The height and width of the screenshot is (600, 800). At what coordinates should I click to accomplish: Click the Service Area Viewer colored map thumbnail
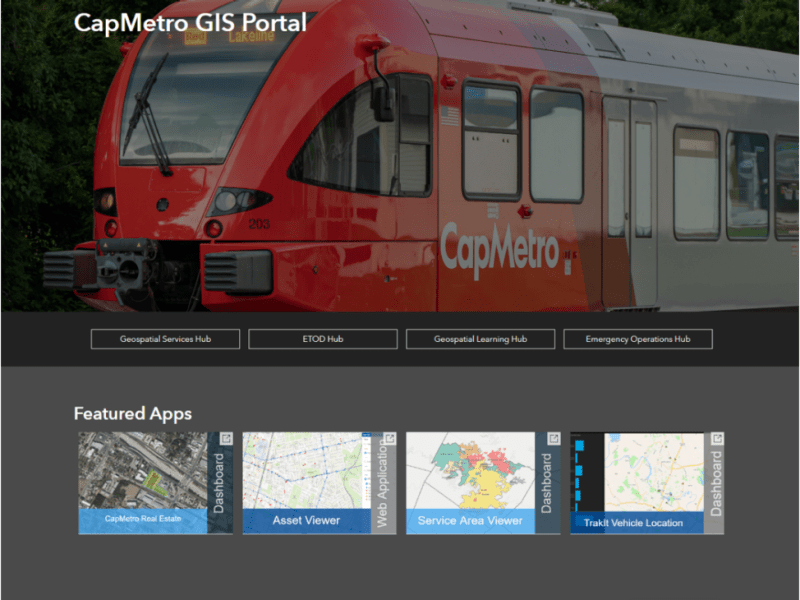pos(468,470)
